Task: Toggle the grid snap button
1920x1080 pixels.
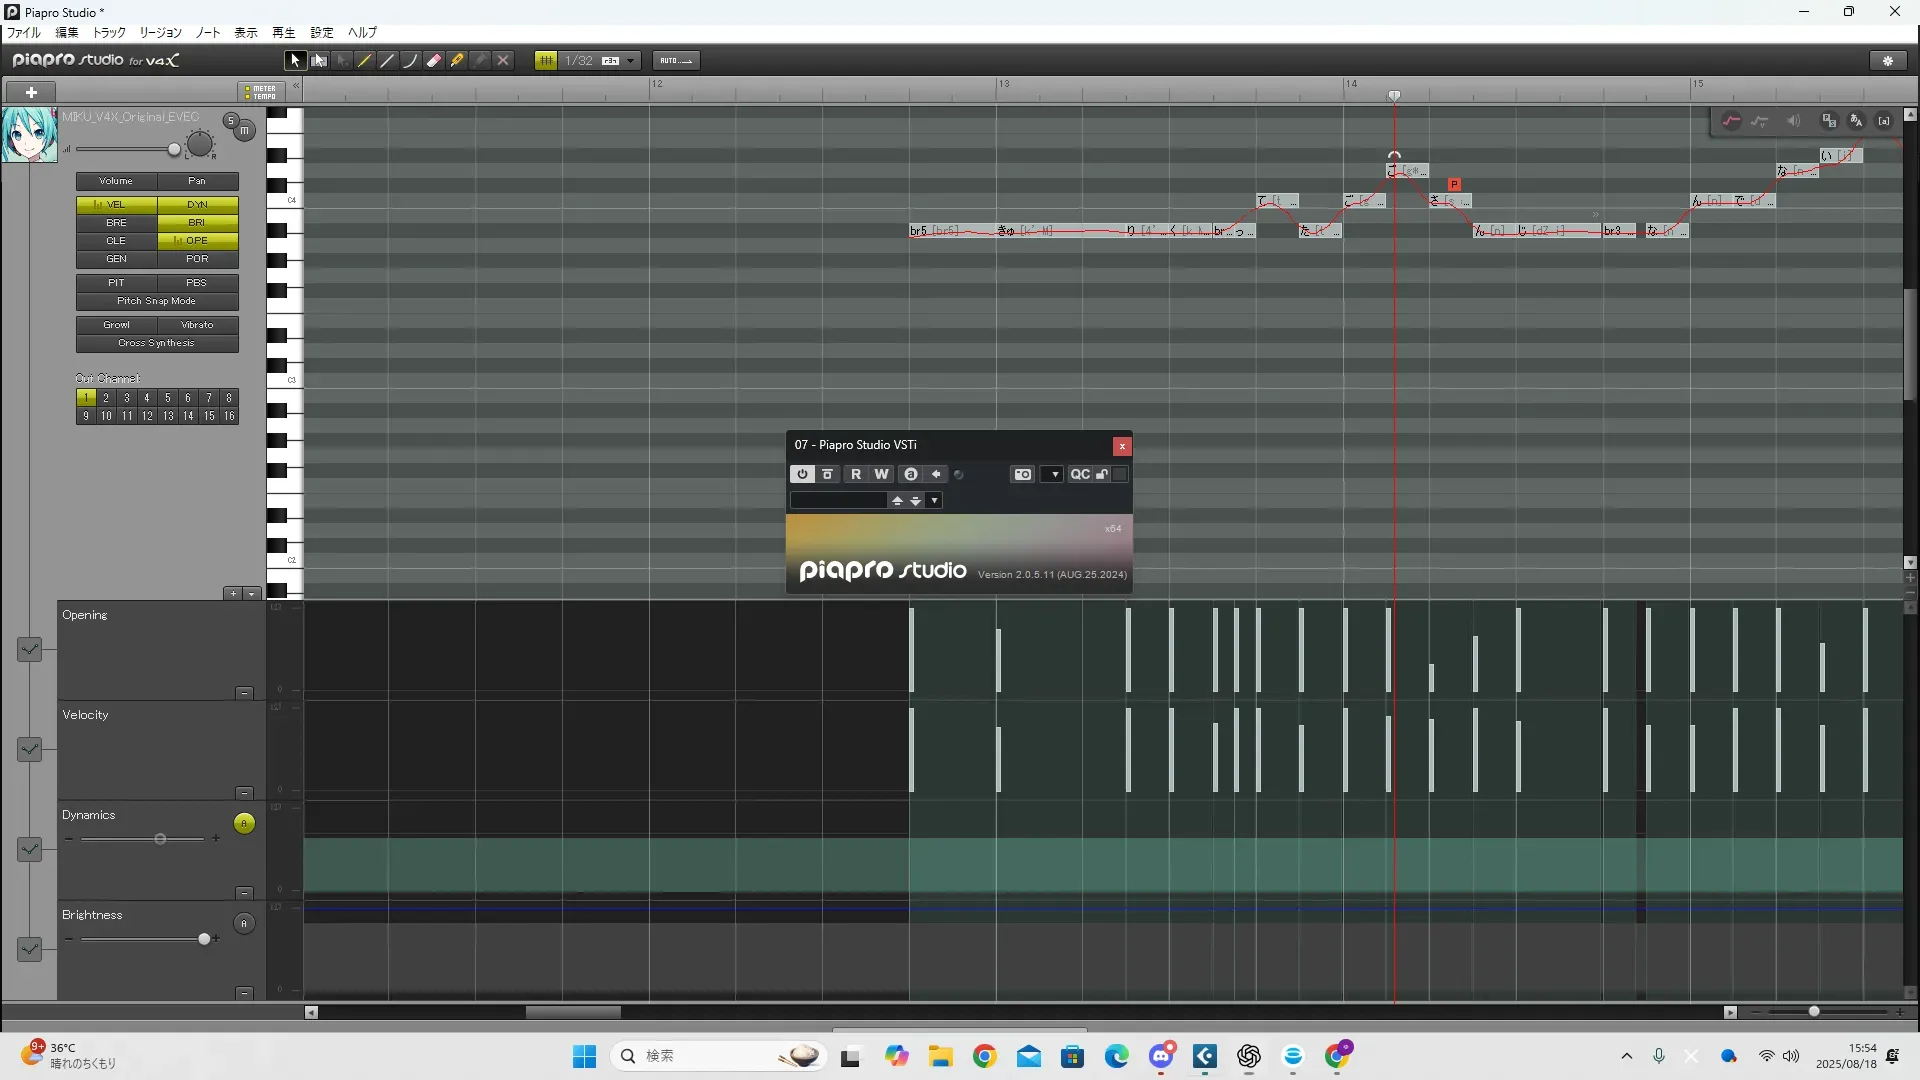Action: coord(546,61)
